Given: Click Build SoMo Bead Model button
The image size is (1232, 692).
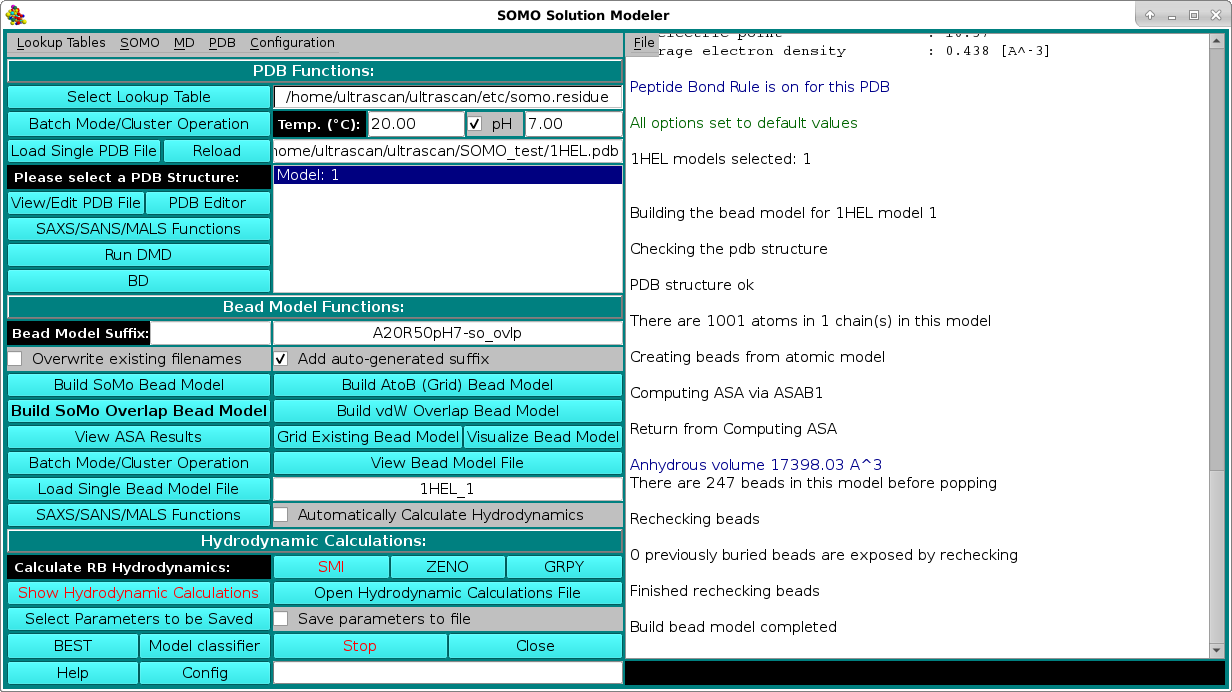Looking at the screenshot, I should [x=139, y=385].
